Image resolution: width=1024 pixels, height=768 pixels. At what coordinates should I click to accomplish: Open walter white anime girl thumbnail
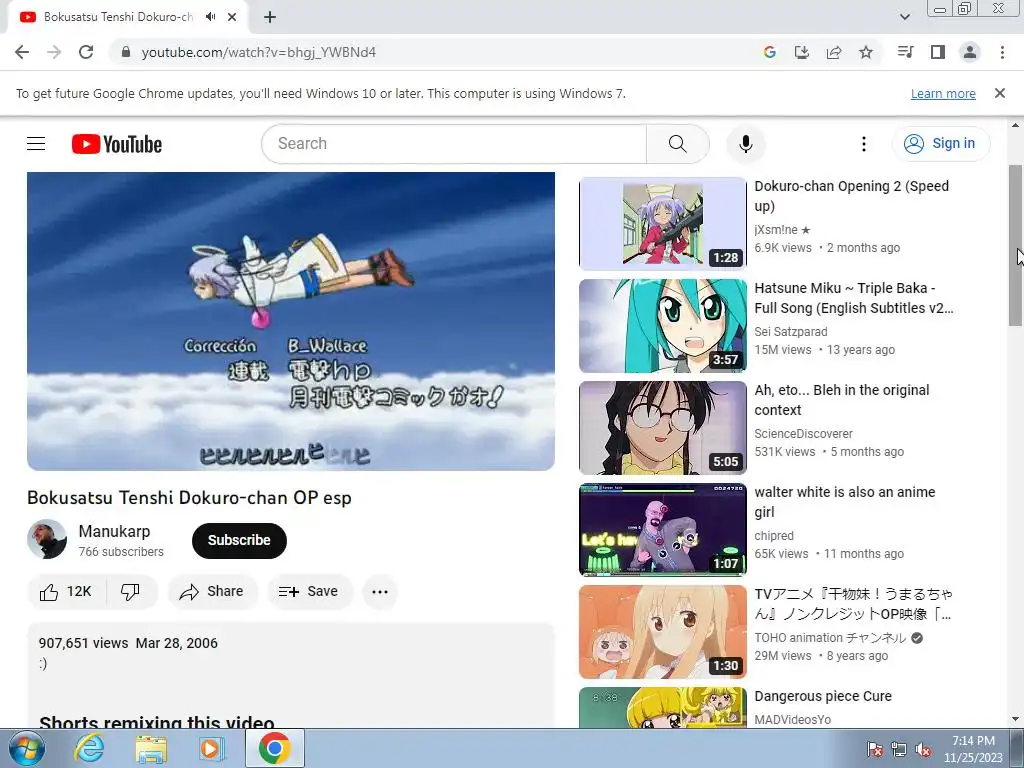click(662, 530)
